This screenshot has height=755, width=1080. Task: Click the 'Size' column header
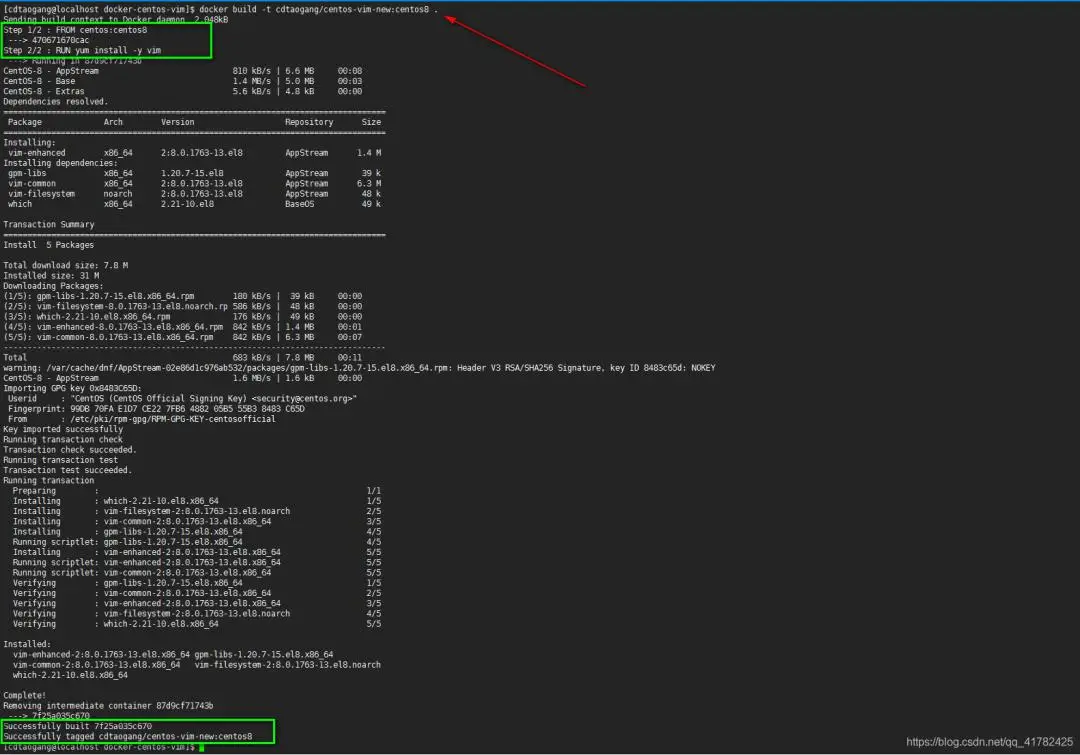(371, 123)
